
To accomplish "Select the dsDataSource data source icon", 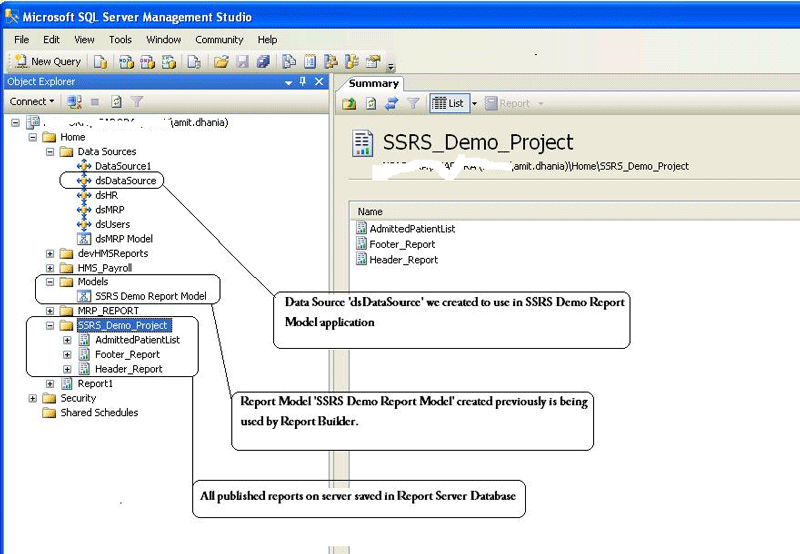I will pos(84,181).
